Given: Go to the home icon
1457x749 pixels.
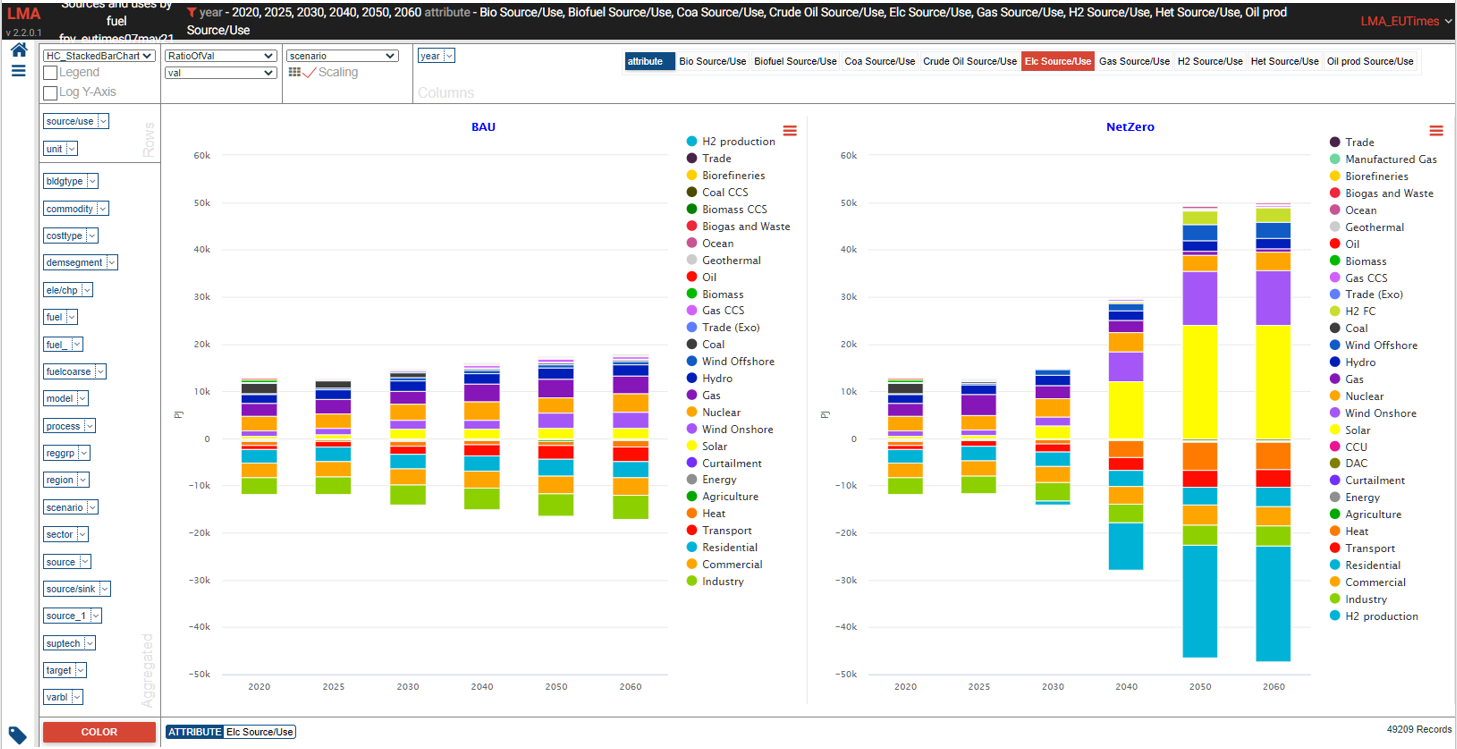Looking at the screenshot, I should pyautogui.click(x=18, y=50).
